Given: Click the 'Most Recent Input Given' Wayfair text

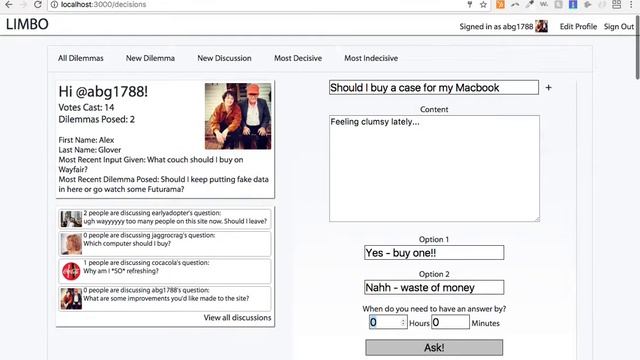Looking at the screenshot, I should pos(151,164).
